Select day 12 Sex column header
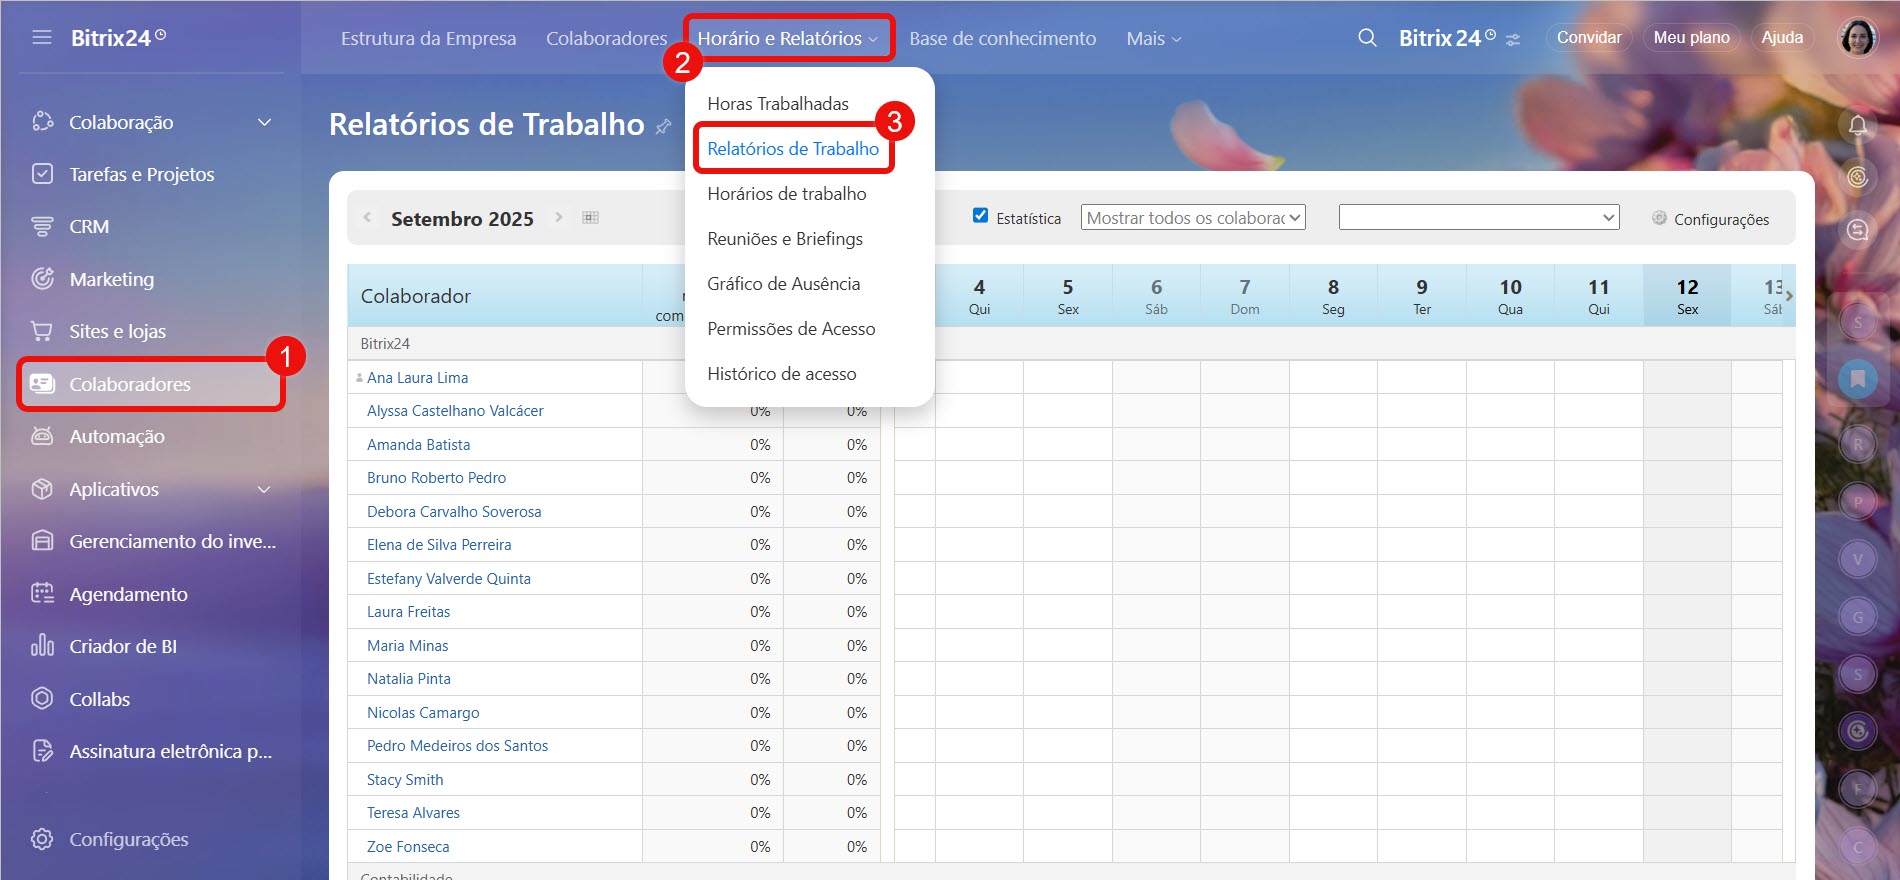 click(1688, 296)
